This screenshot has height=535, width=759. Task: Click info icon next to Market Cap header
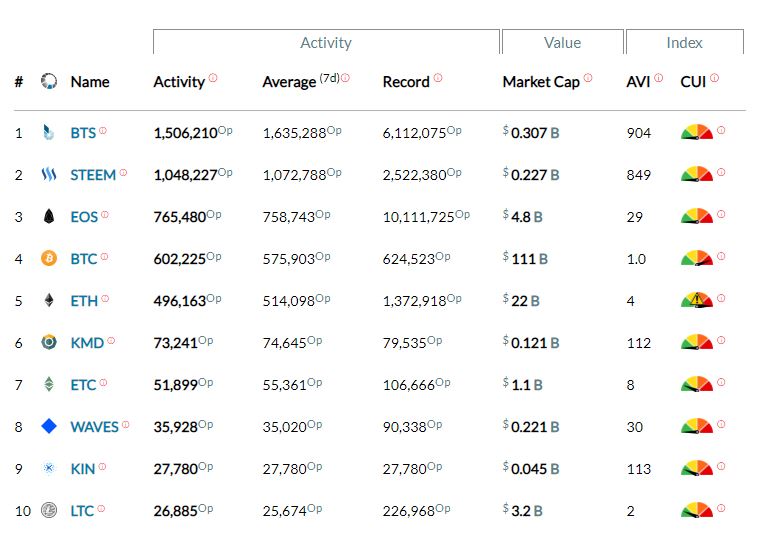point(588,77)
